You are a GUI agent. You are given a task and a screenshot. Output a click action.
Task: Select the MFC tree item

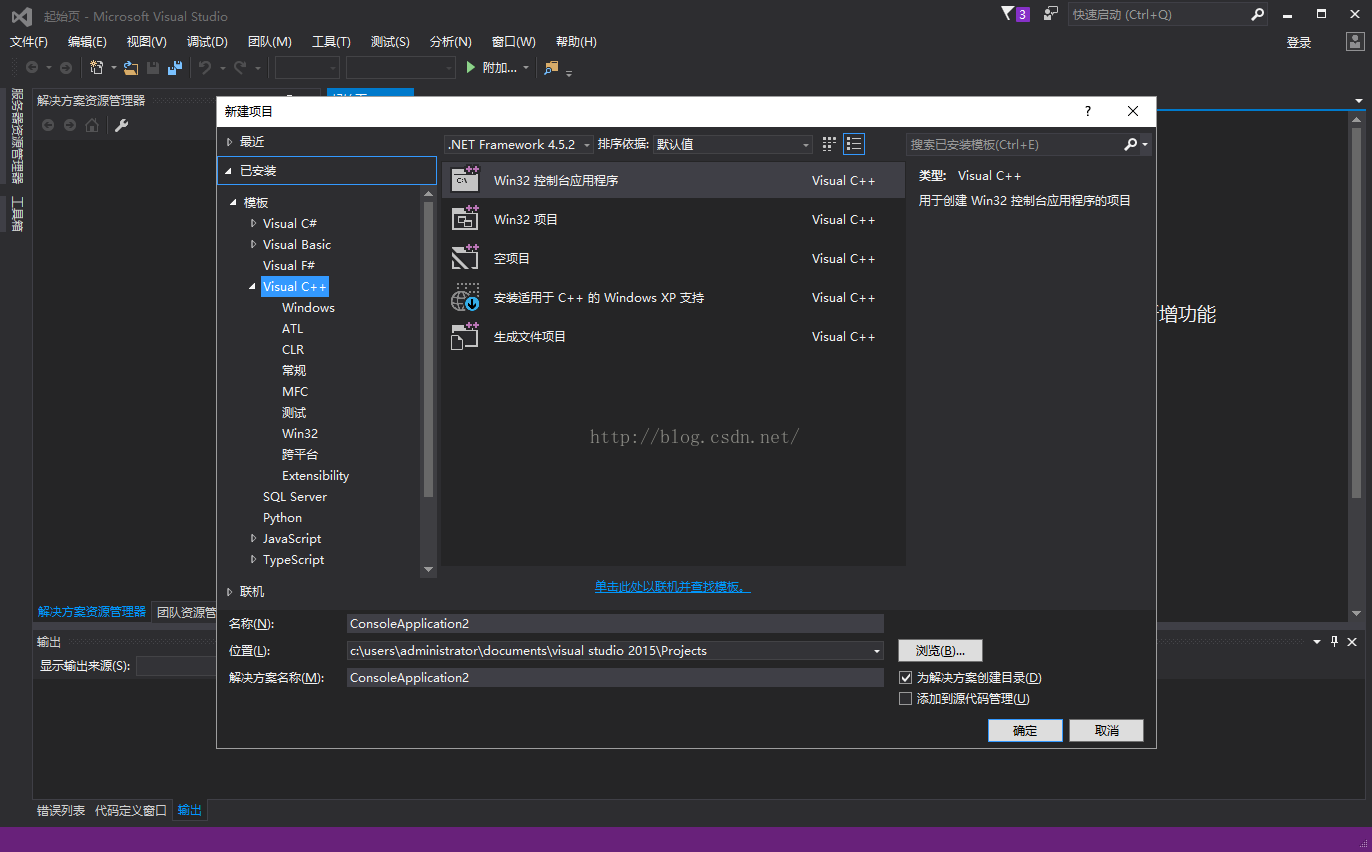click(295, 392)
